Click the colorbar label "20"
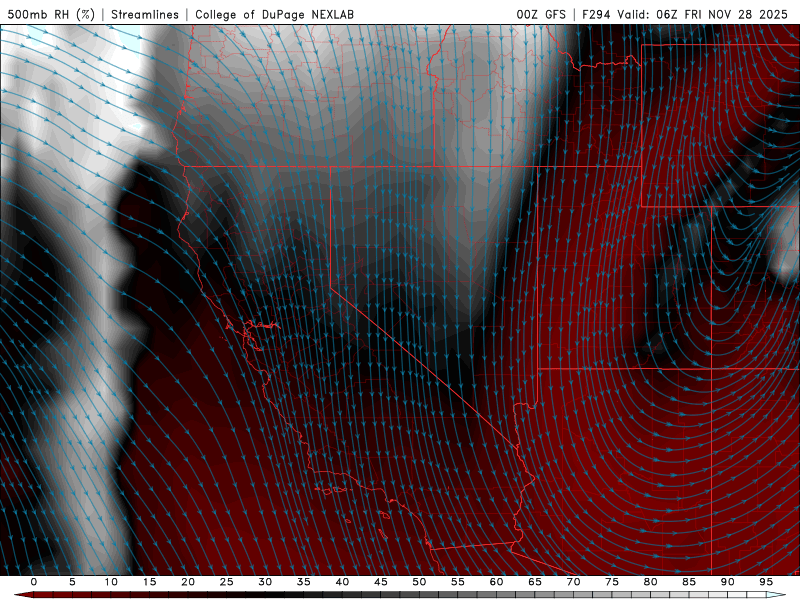The height and width of the screenshot is (600, 800). coord(188,582)
